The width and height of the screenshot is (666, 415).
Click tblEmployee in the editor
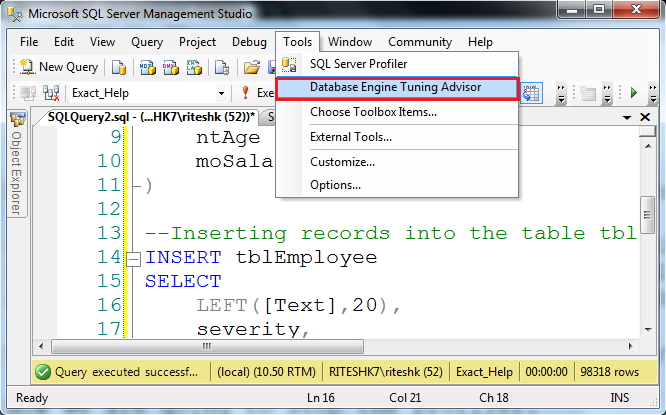point(306,258)
